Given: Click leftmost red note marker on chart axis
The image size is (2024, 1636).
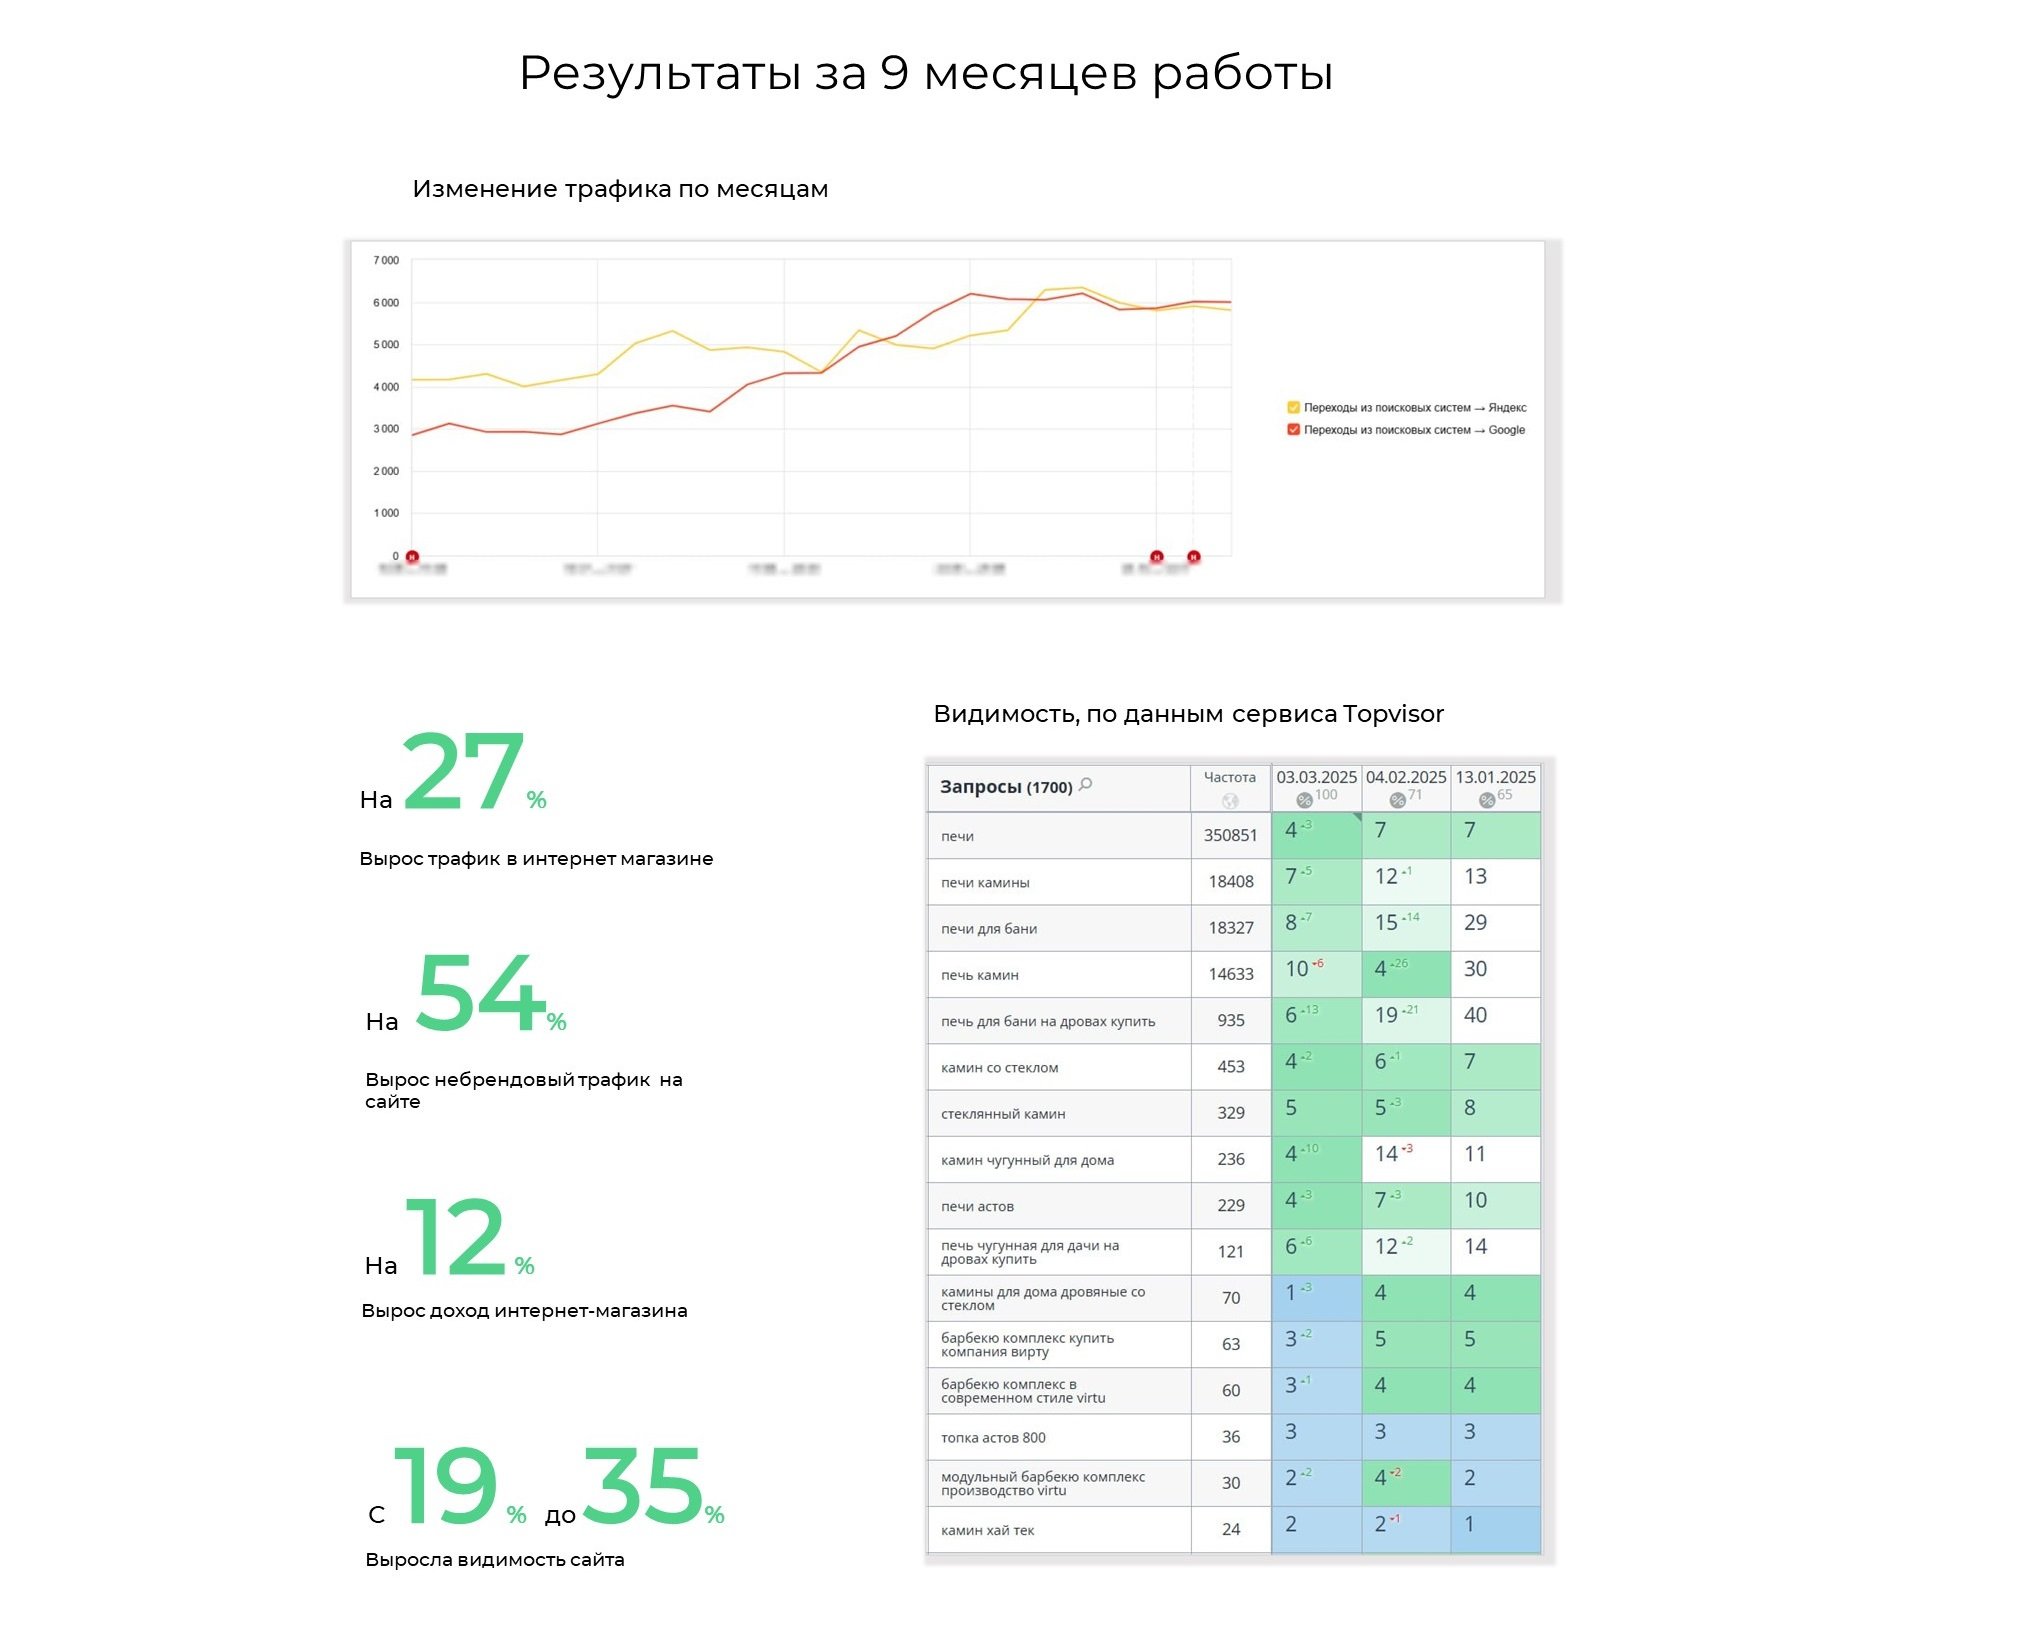Looking at the screenshot, I should tap(412, 557).
